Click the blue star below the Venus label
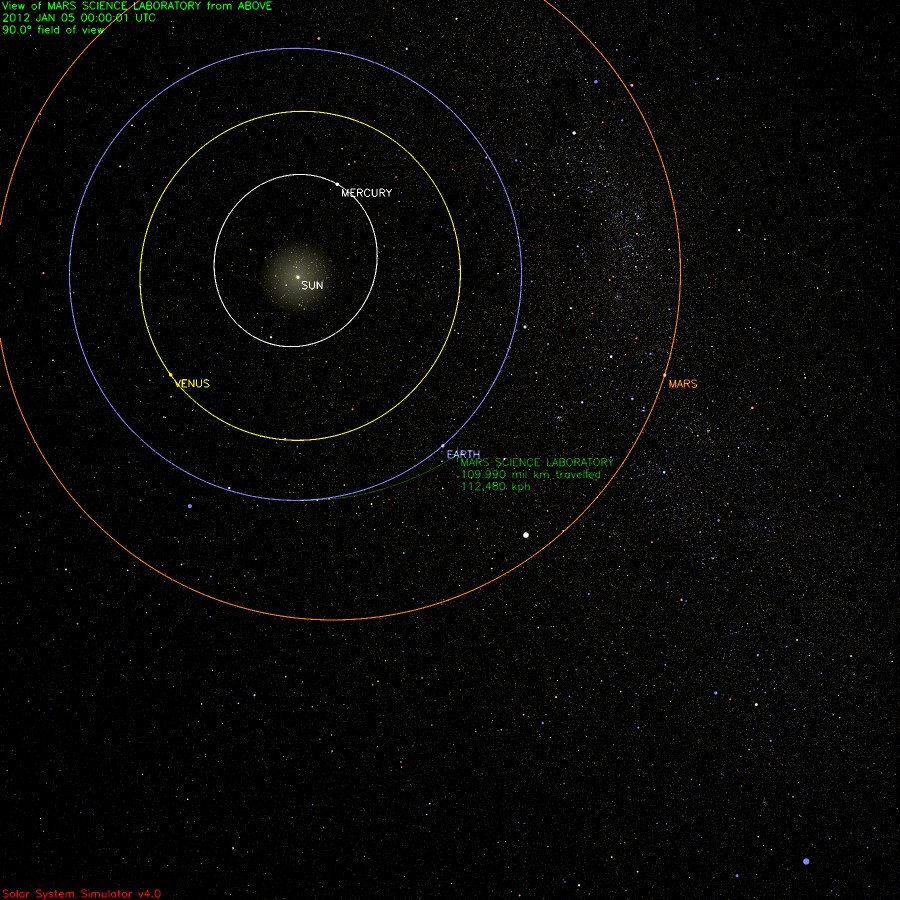Viewport: 900px width, 900px height. 189,506
